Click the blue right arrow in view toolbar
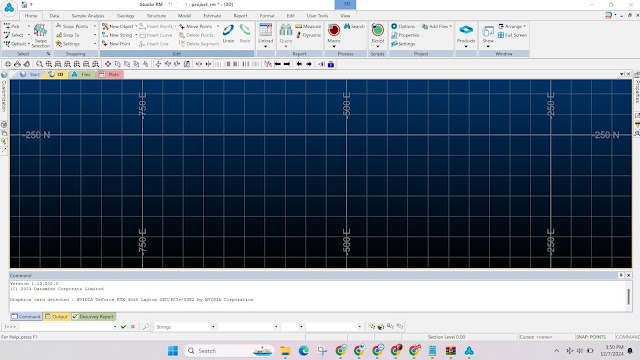Viewport: 640px width, 360px height. pos(309,64)
